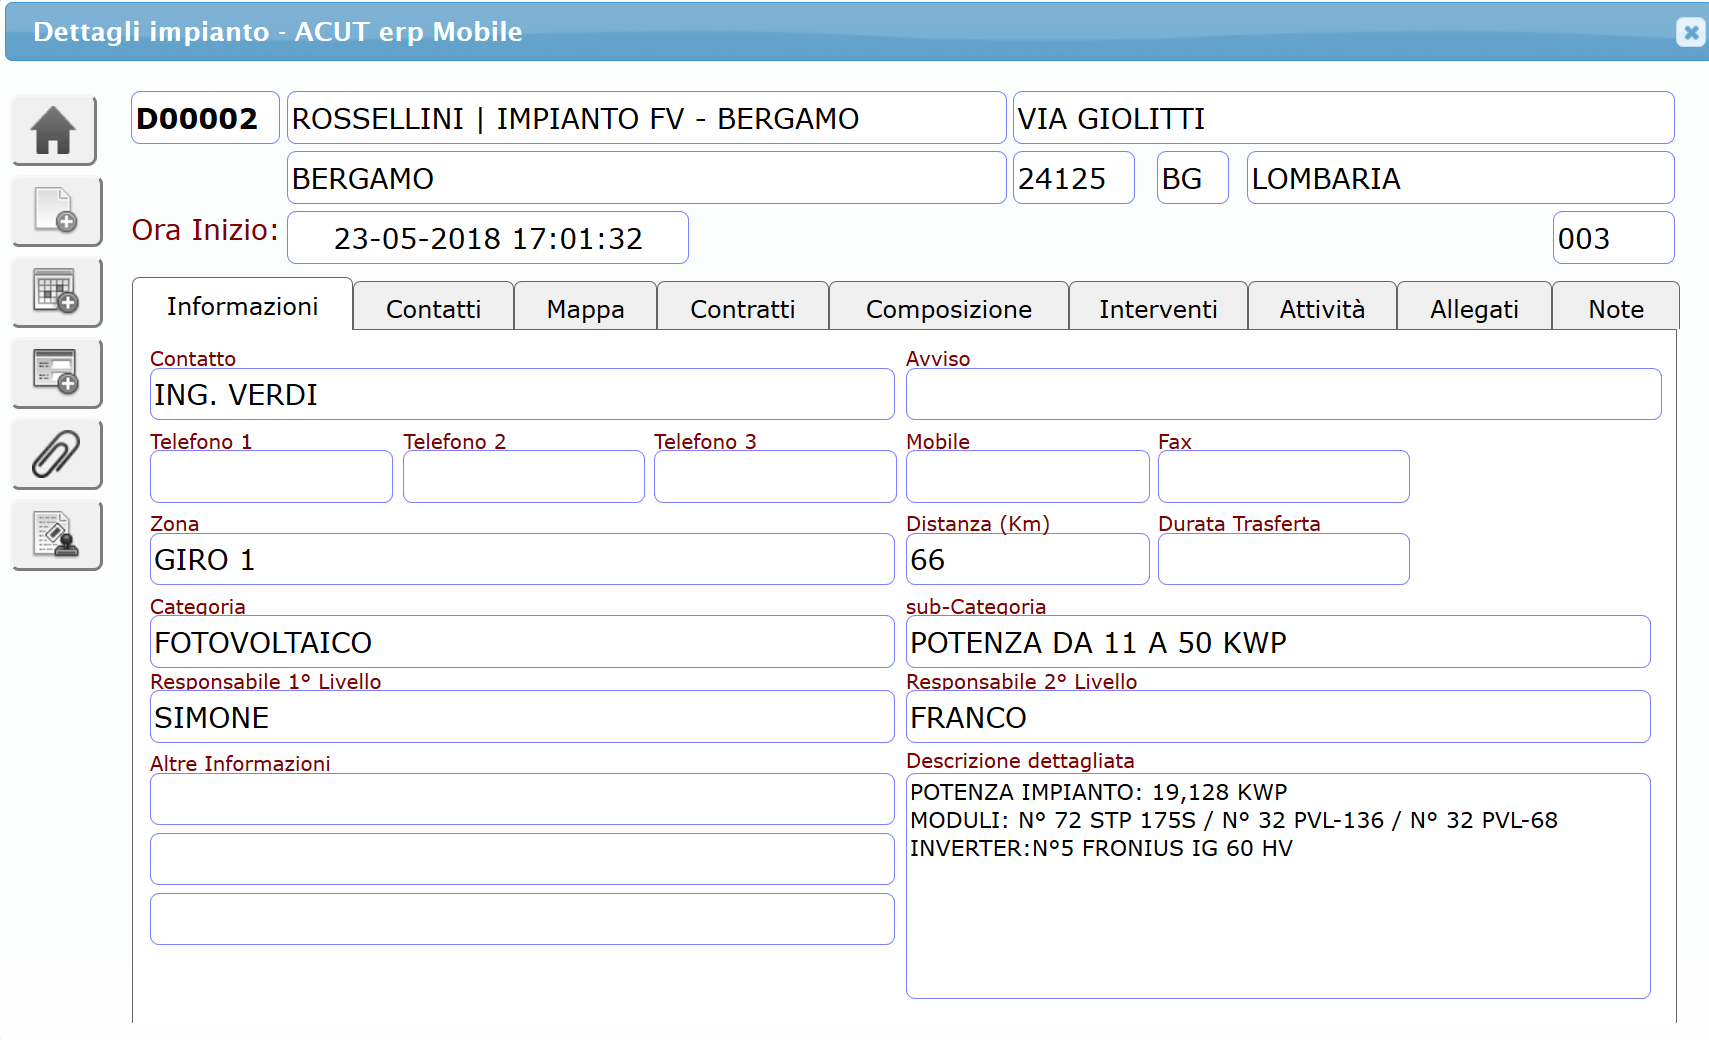Click the Durata Trasferta field
This screenshot has width=1709, height=1040.
[x=1282, y=559]
